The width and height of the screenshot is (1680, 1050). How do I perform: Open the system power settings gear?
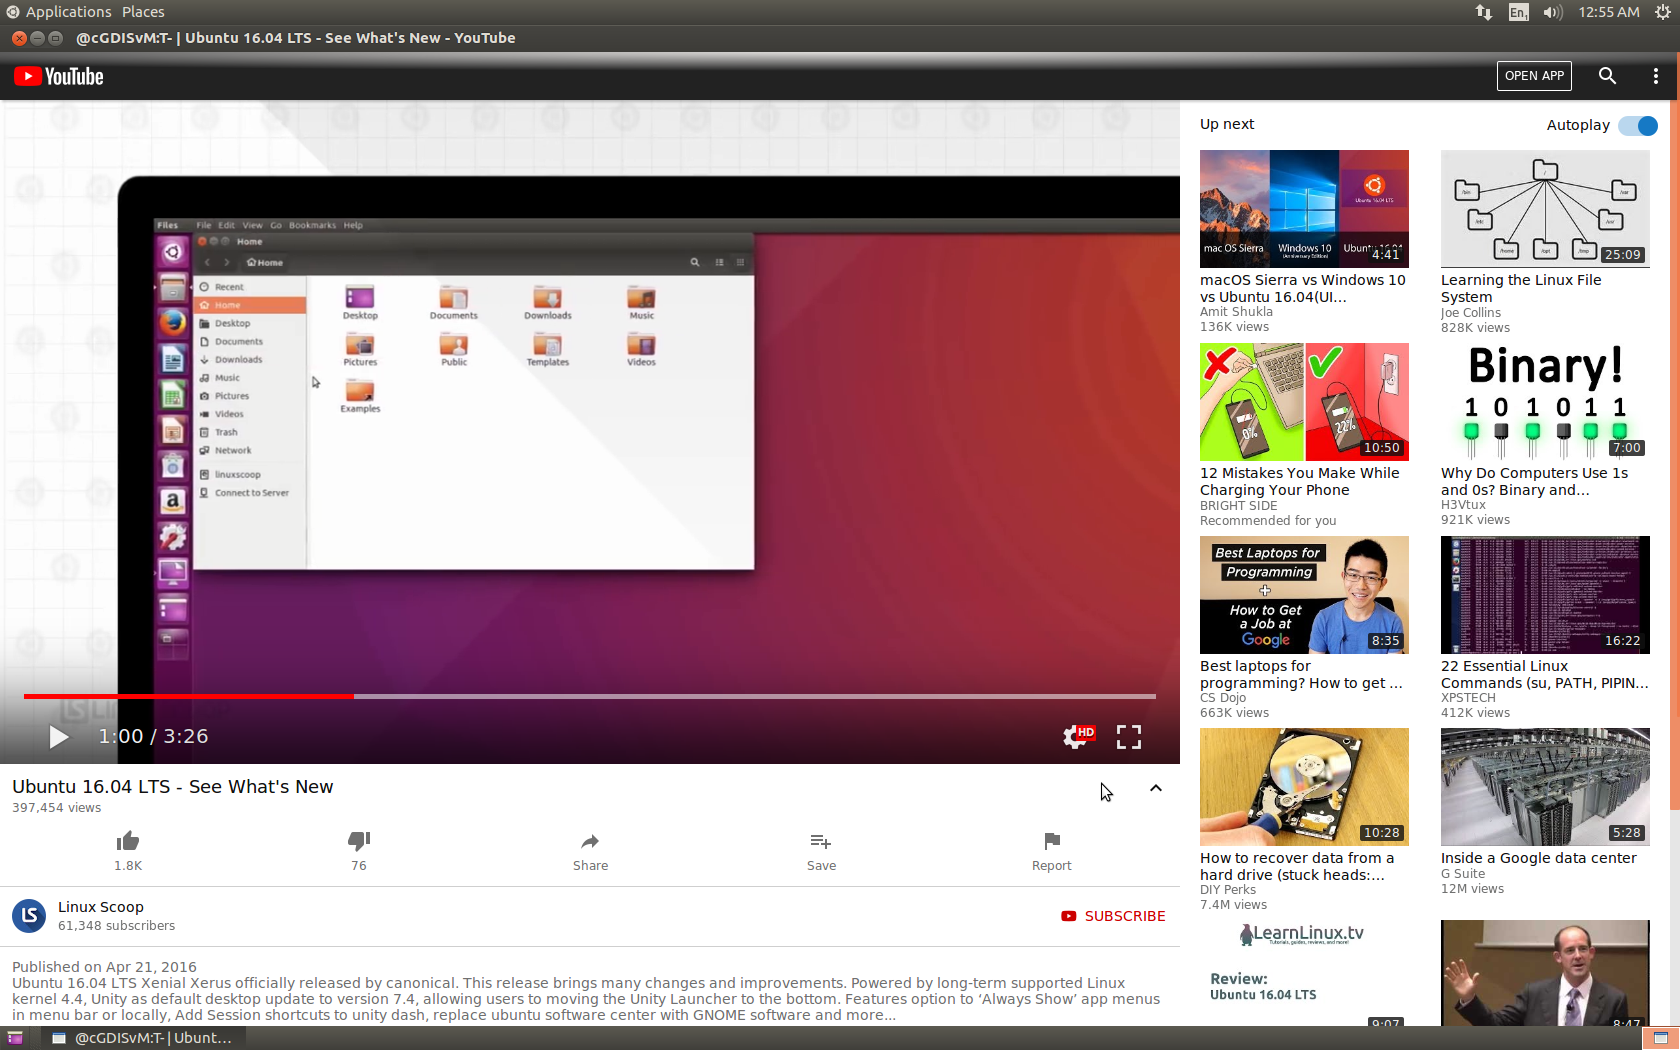(x=1663, y=12)
